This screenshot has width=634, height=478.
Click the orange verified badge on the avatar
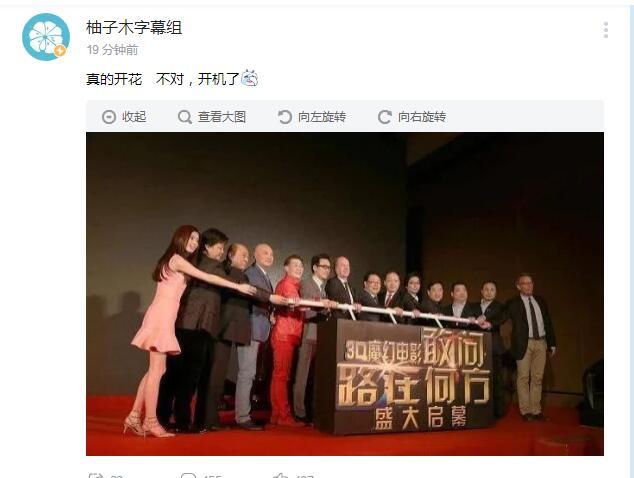(x=60, y=51)
